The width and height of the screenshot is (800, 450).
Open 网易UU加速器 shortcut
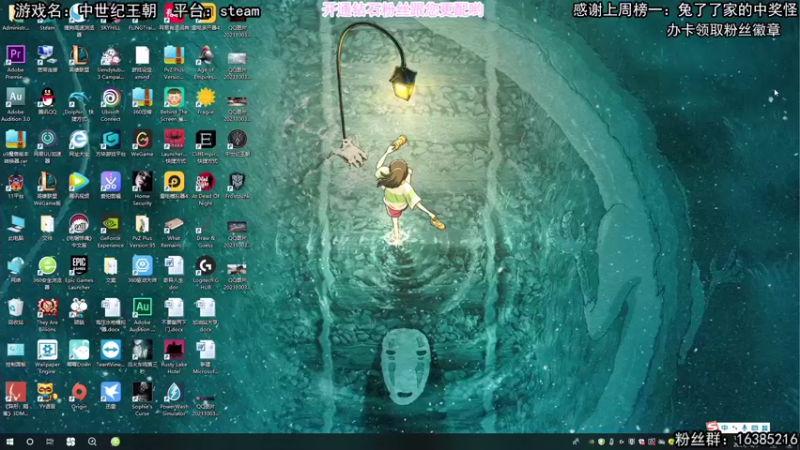click(47, 139)
